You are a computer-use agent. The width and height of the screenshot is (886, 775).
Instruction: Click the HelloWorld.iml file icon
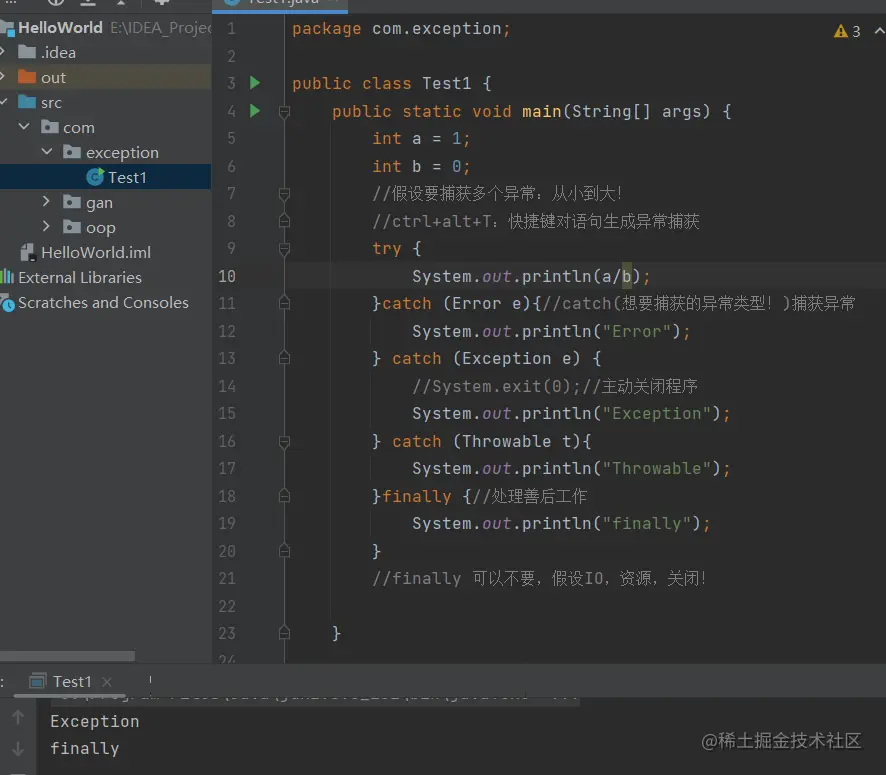(x=28, y=252)
